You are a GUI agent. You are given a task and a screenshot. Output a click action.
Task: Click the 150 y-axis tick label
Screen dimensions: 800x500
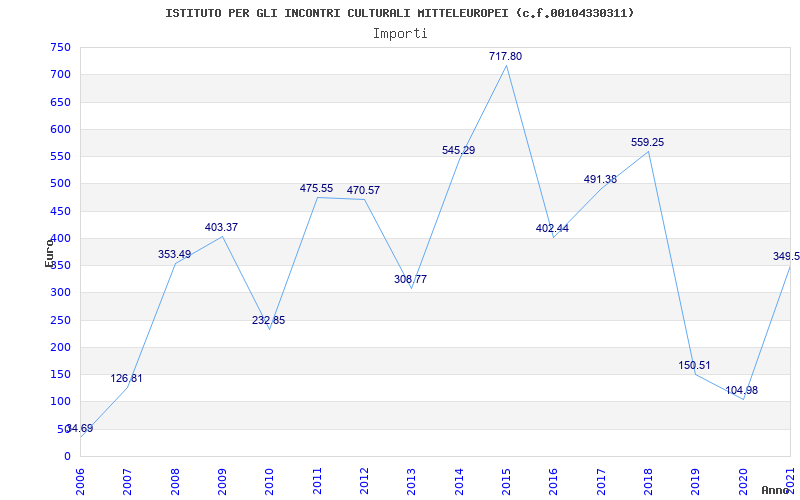(60, 374)
